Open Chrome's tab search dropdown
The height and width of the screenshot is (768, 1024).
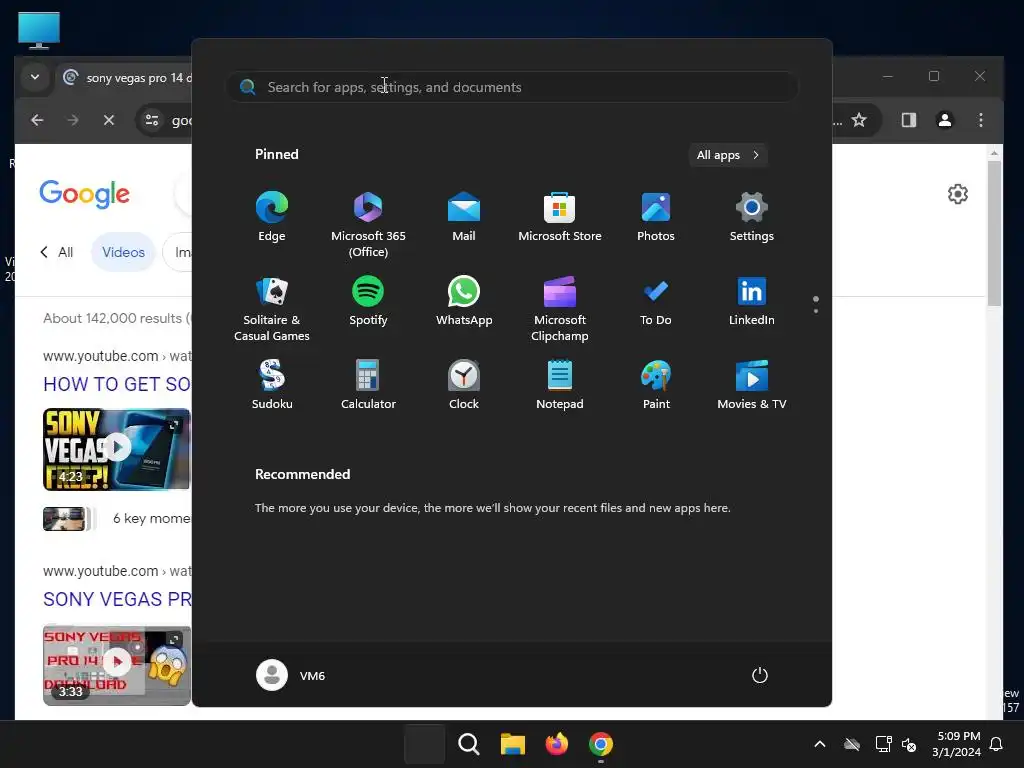[35, 77]
